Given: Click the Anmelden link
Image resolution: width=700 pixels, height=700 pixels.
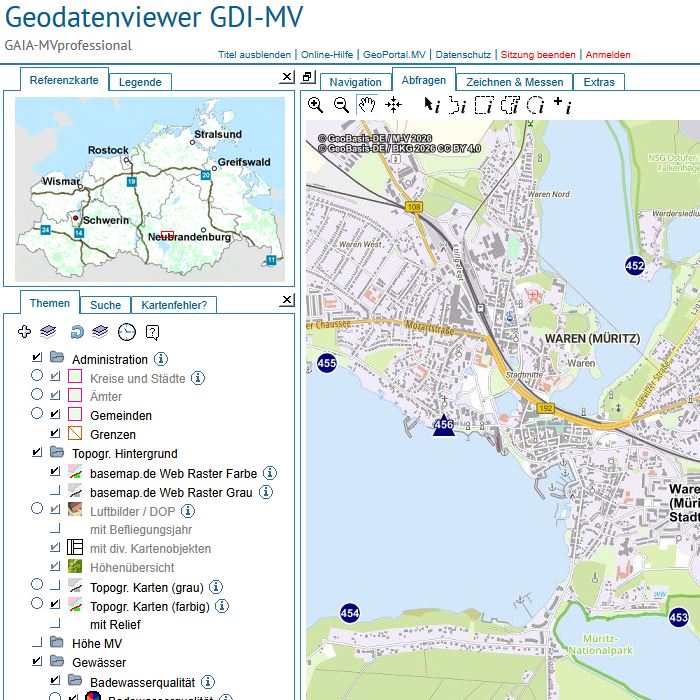Looking at the screenshot, I should (608, 54).
